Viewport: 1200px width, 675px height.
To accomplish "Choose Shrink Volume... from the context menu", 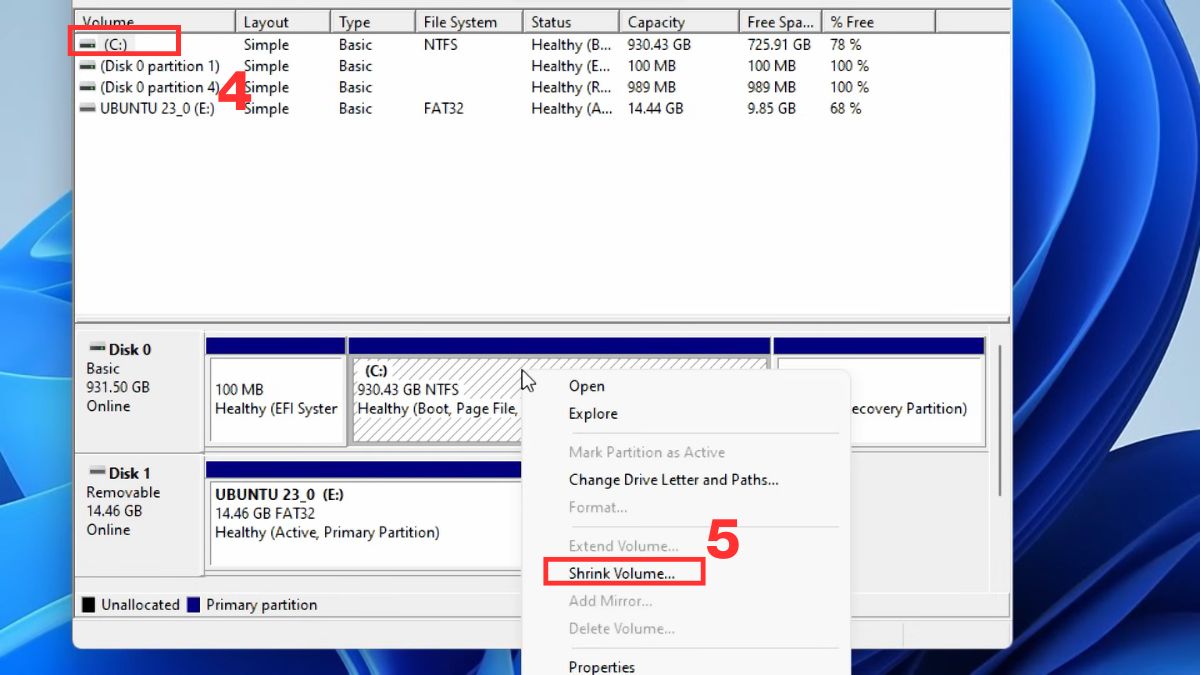I will [622, 573].
